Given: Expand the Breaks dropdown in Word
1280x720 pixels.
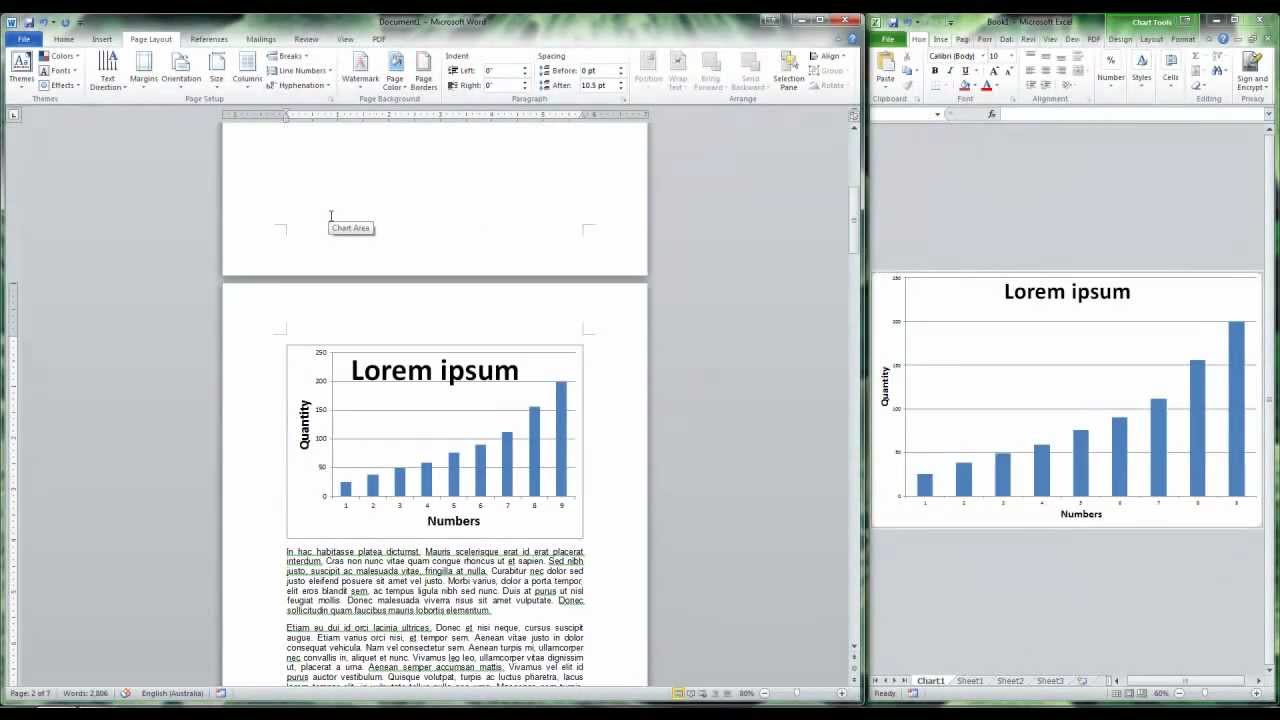Looking at the screenshot, I should [x=288, y=56].
